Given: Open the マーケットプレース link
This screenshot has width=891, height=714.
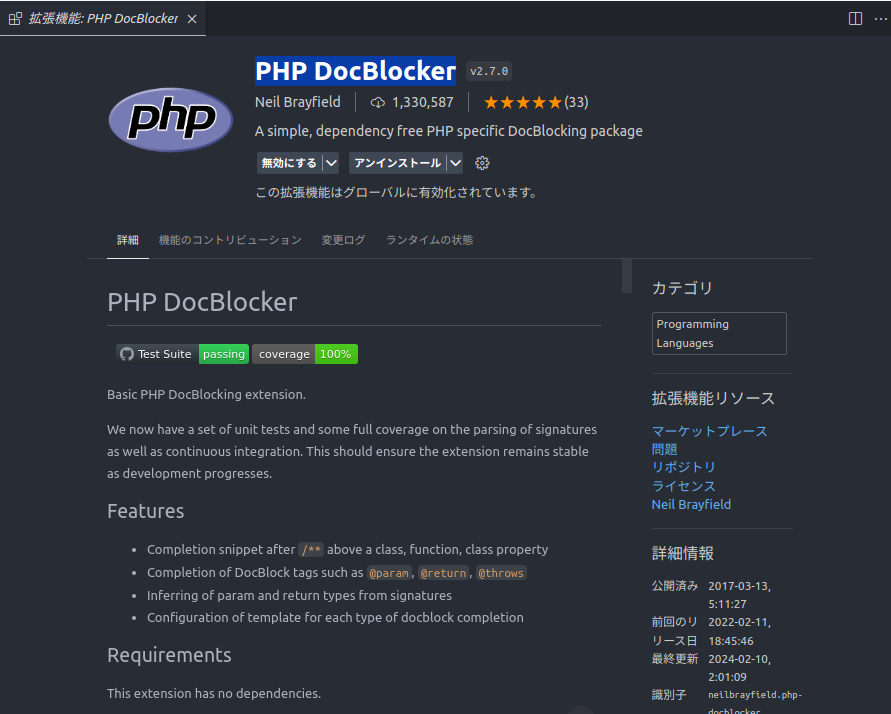Looking at the screenshot, I should [x=709, y=431].
